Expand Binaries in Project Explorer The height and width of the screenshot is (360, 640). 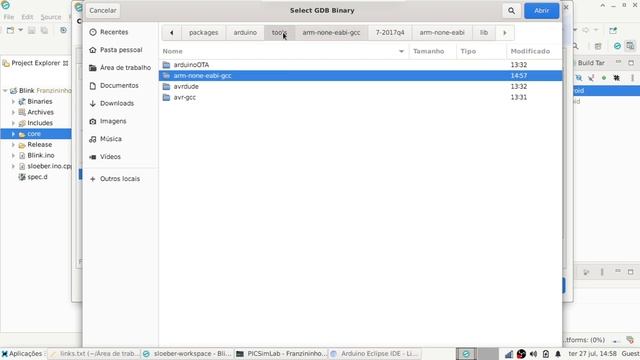click(x=13, y=101)
